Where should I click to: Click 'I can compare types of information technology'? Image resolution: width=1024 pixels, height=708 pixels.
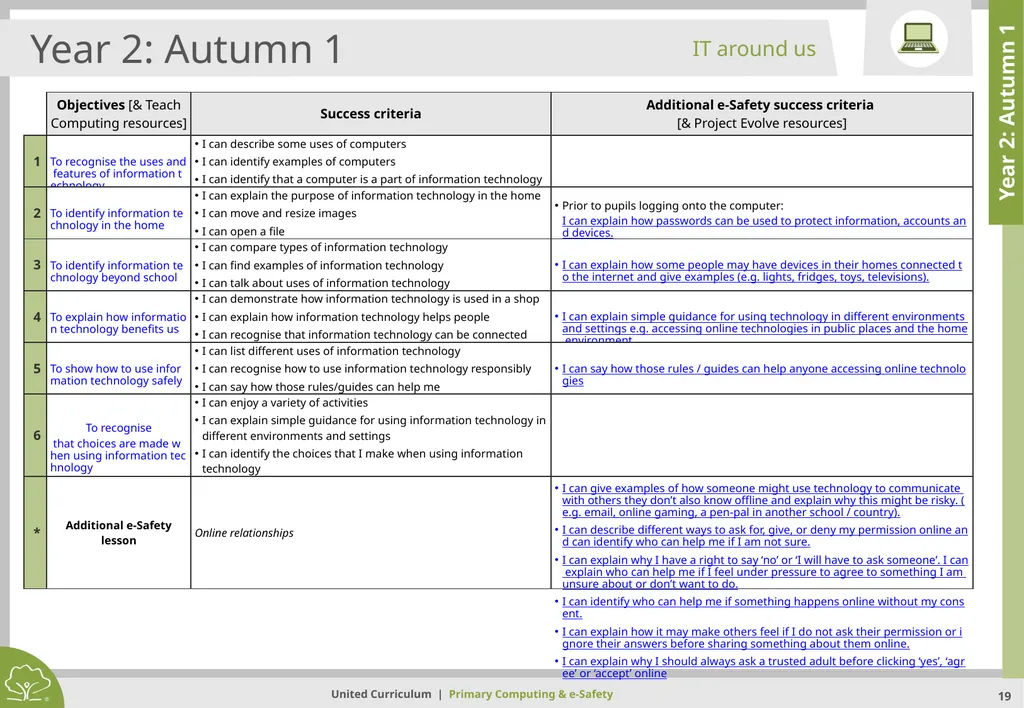pyautogui.click(x=325, y=247)
